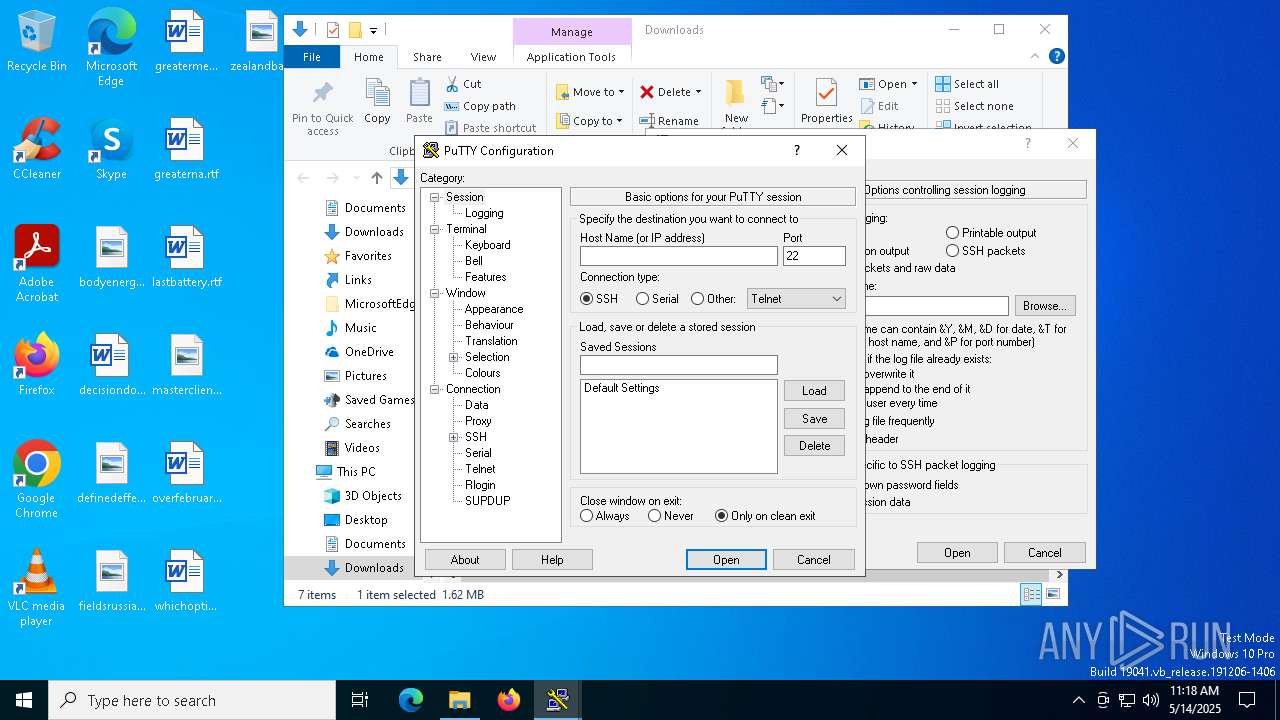The width and height of the screenshot is (1280, 720).
Task: Click Pin to Quick access icon
Action: coord(322,108)
